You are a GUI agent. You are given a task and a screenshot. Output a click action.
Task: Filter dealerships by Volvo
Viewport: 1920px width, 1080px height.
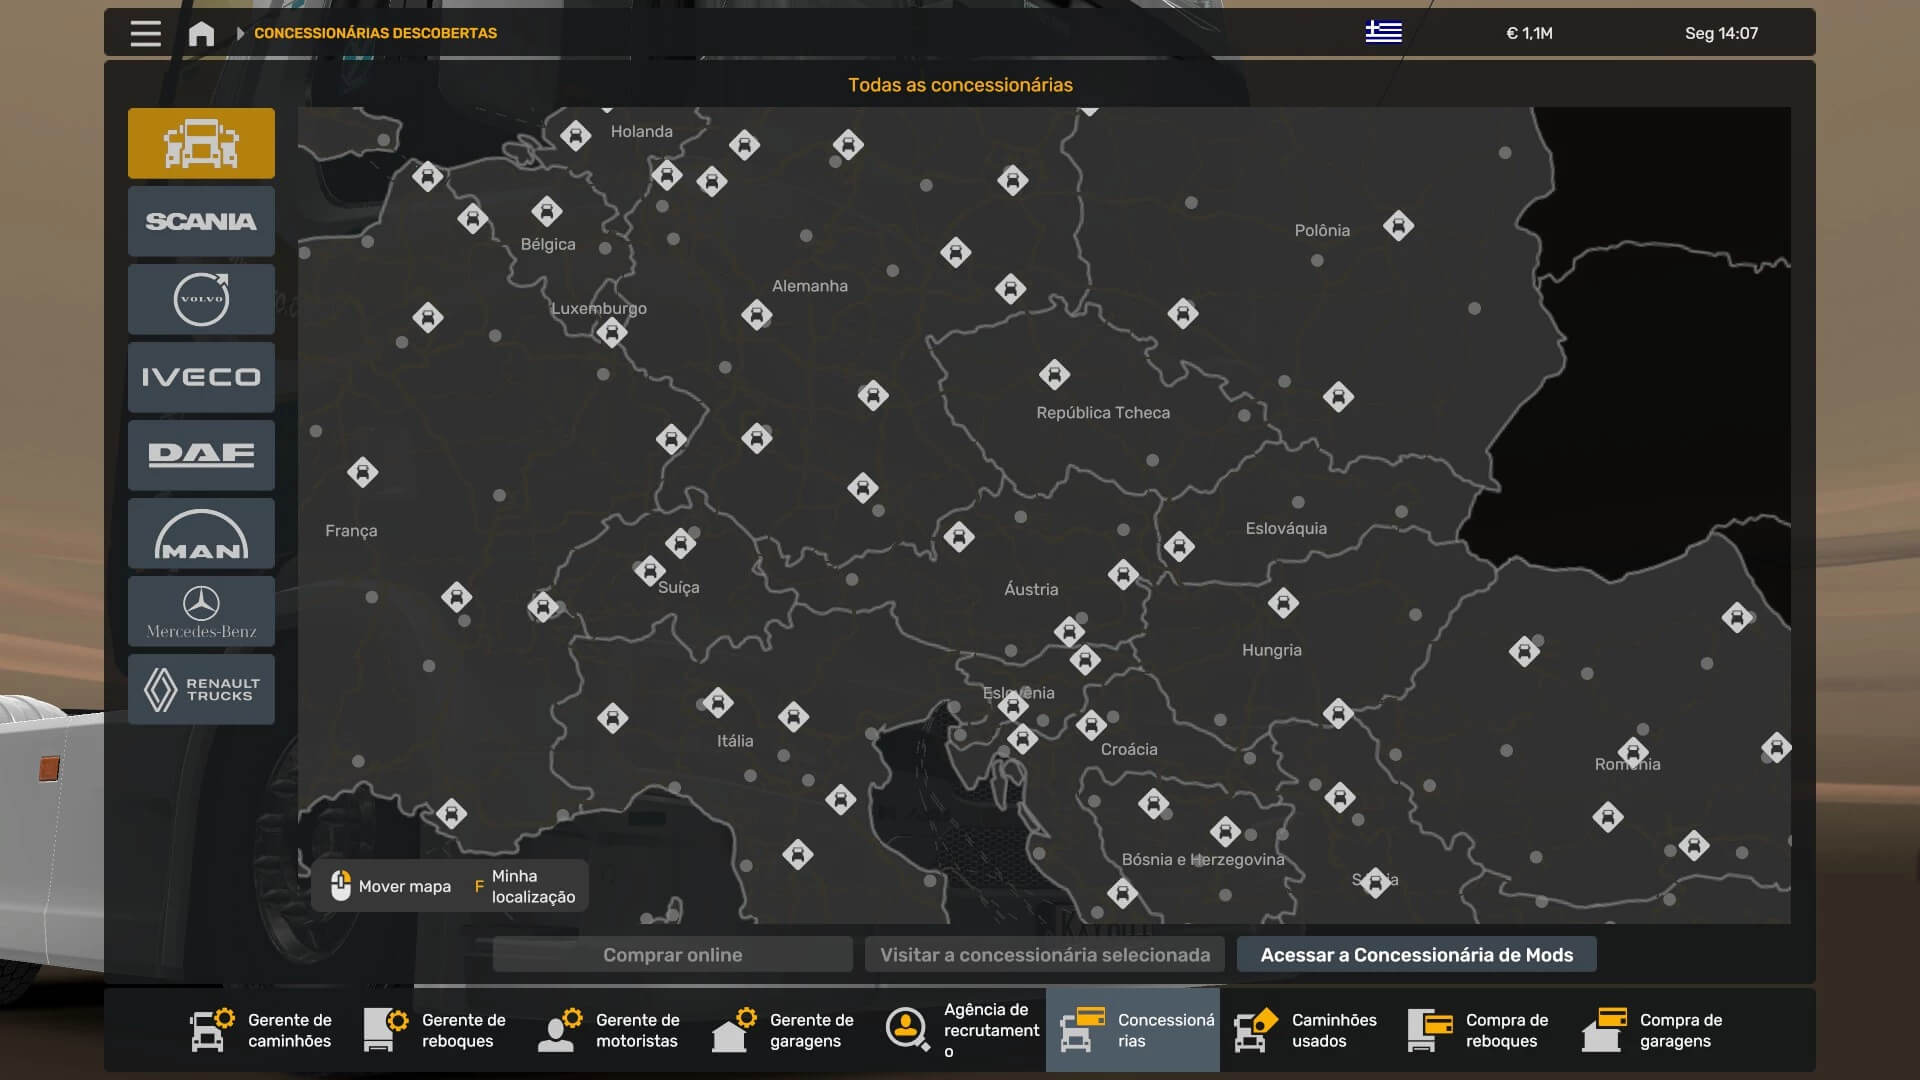201,299
